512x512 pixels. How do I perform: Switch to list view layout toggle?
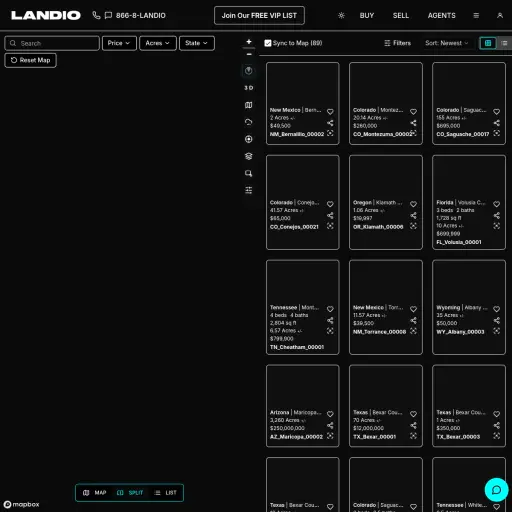point(504,43)
